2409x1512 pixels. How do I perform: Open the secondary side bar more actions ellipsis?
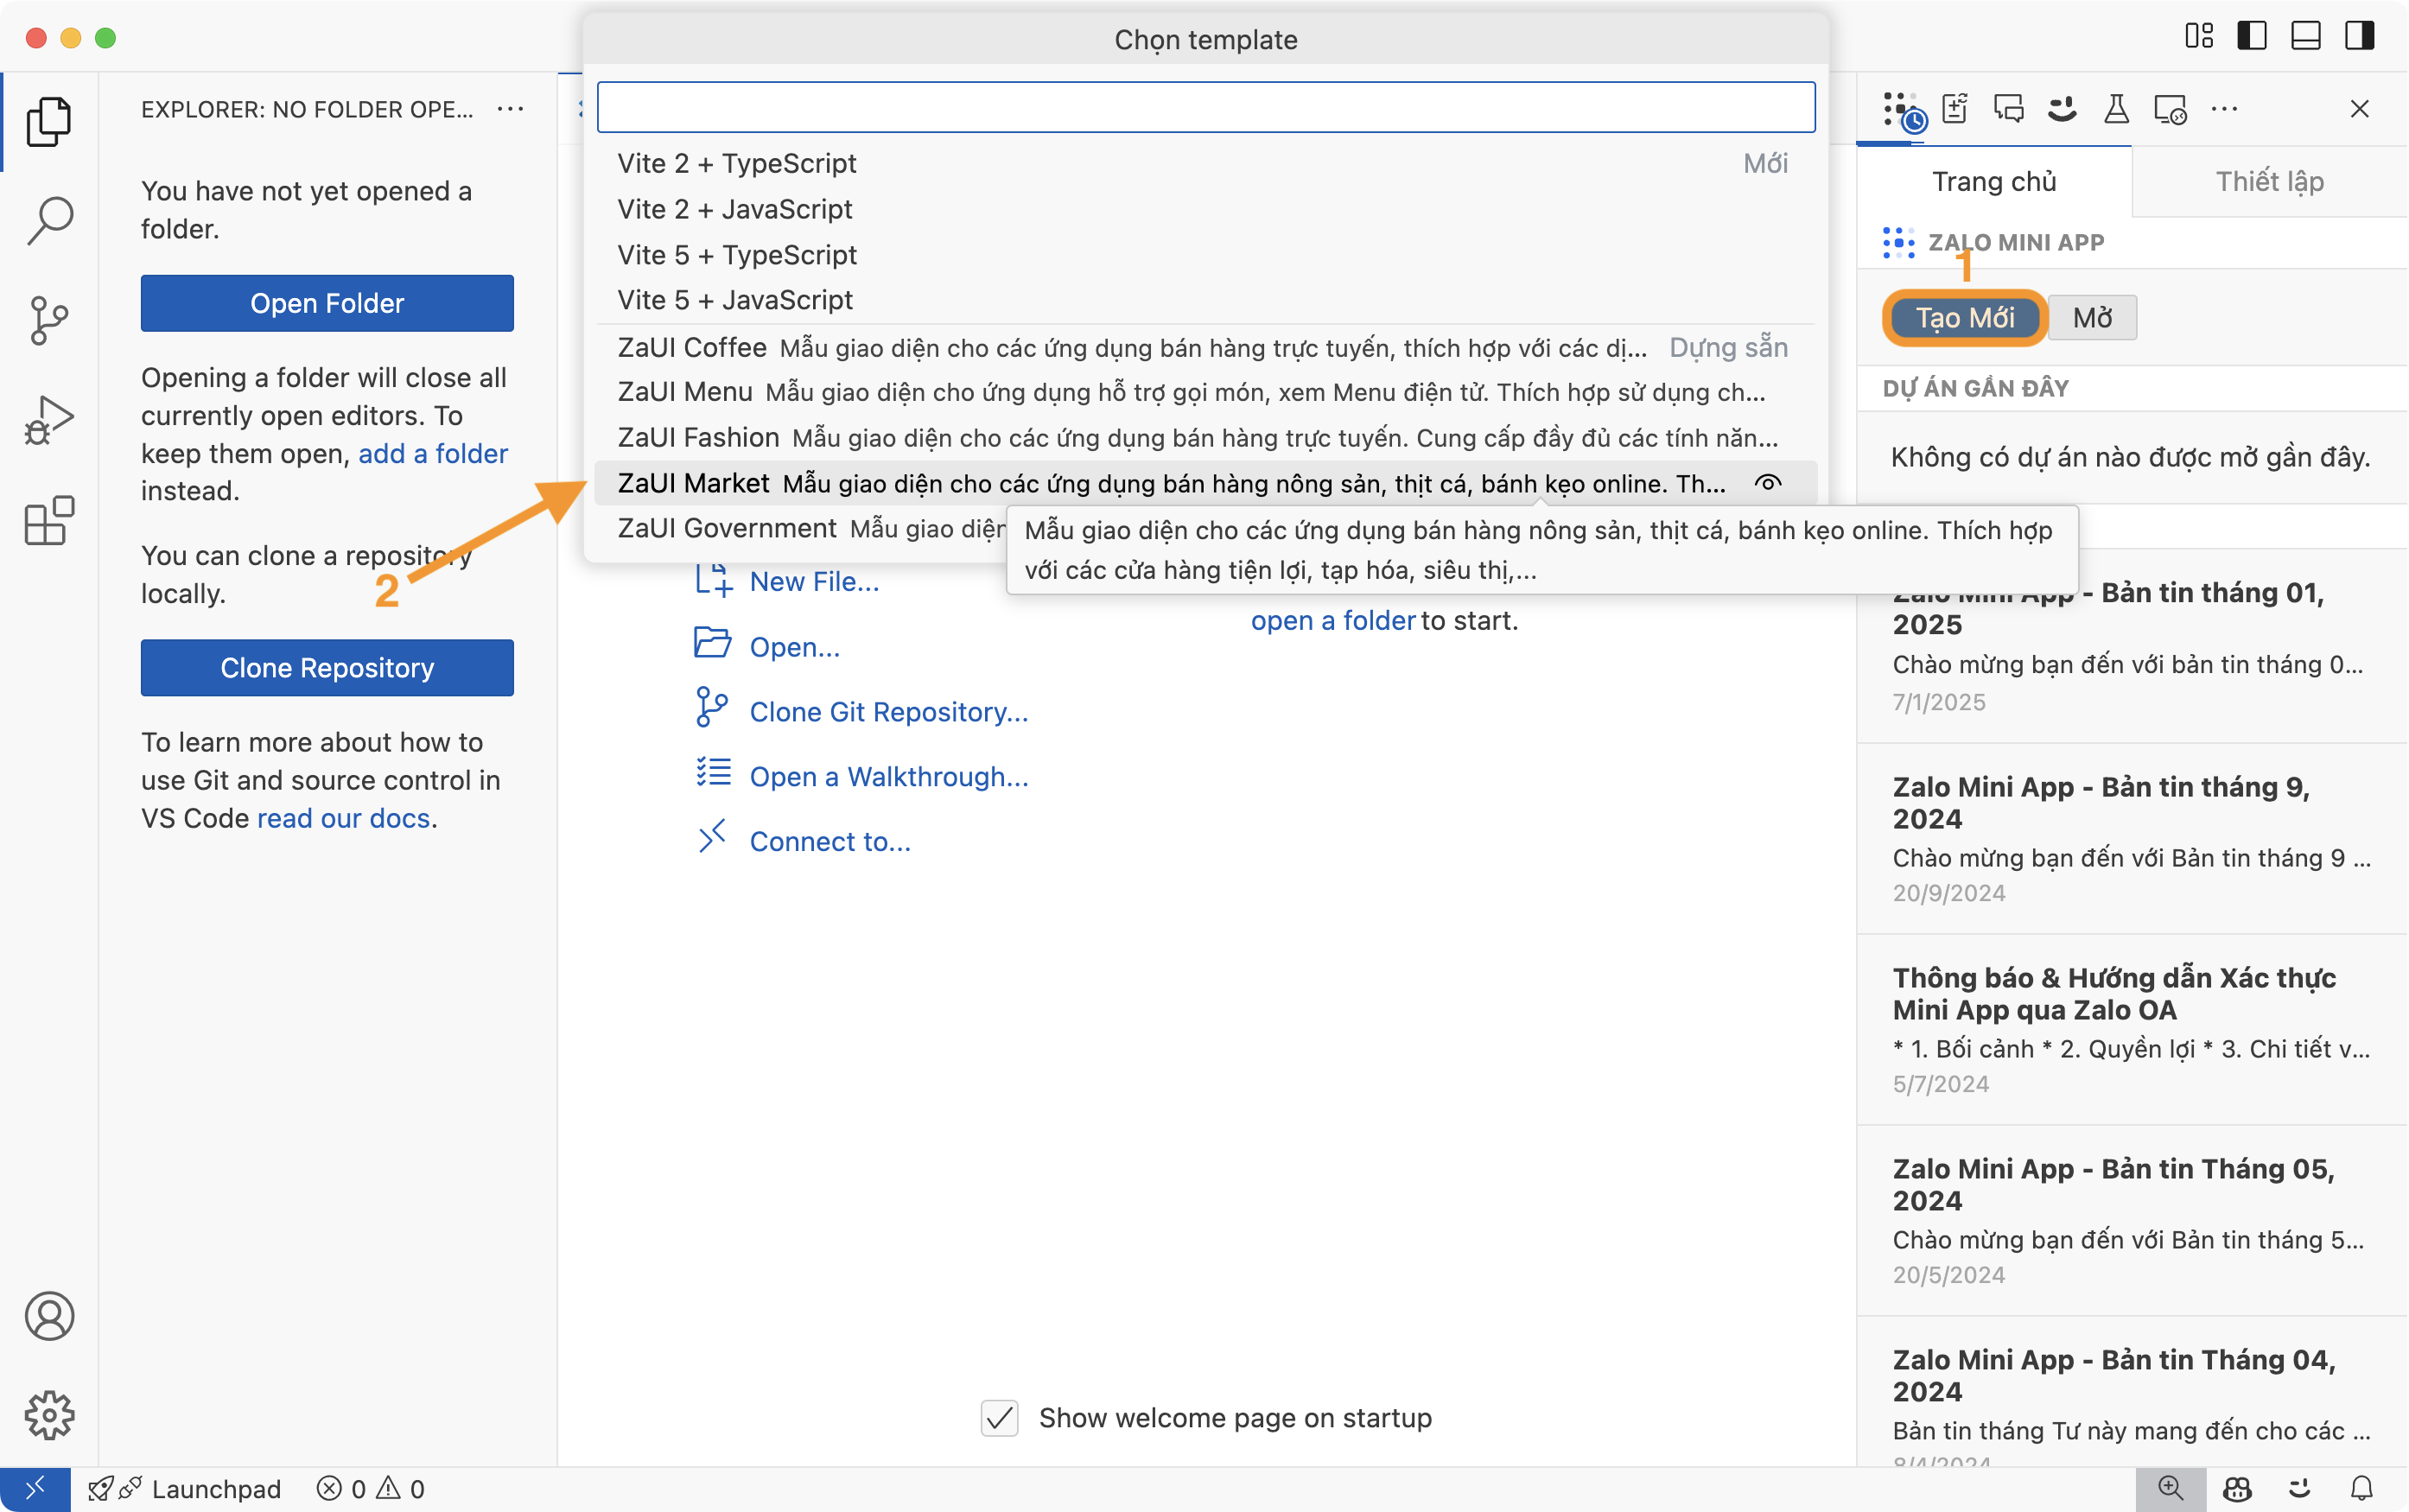2224,109
